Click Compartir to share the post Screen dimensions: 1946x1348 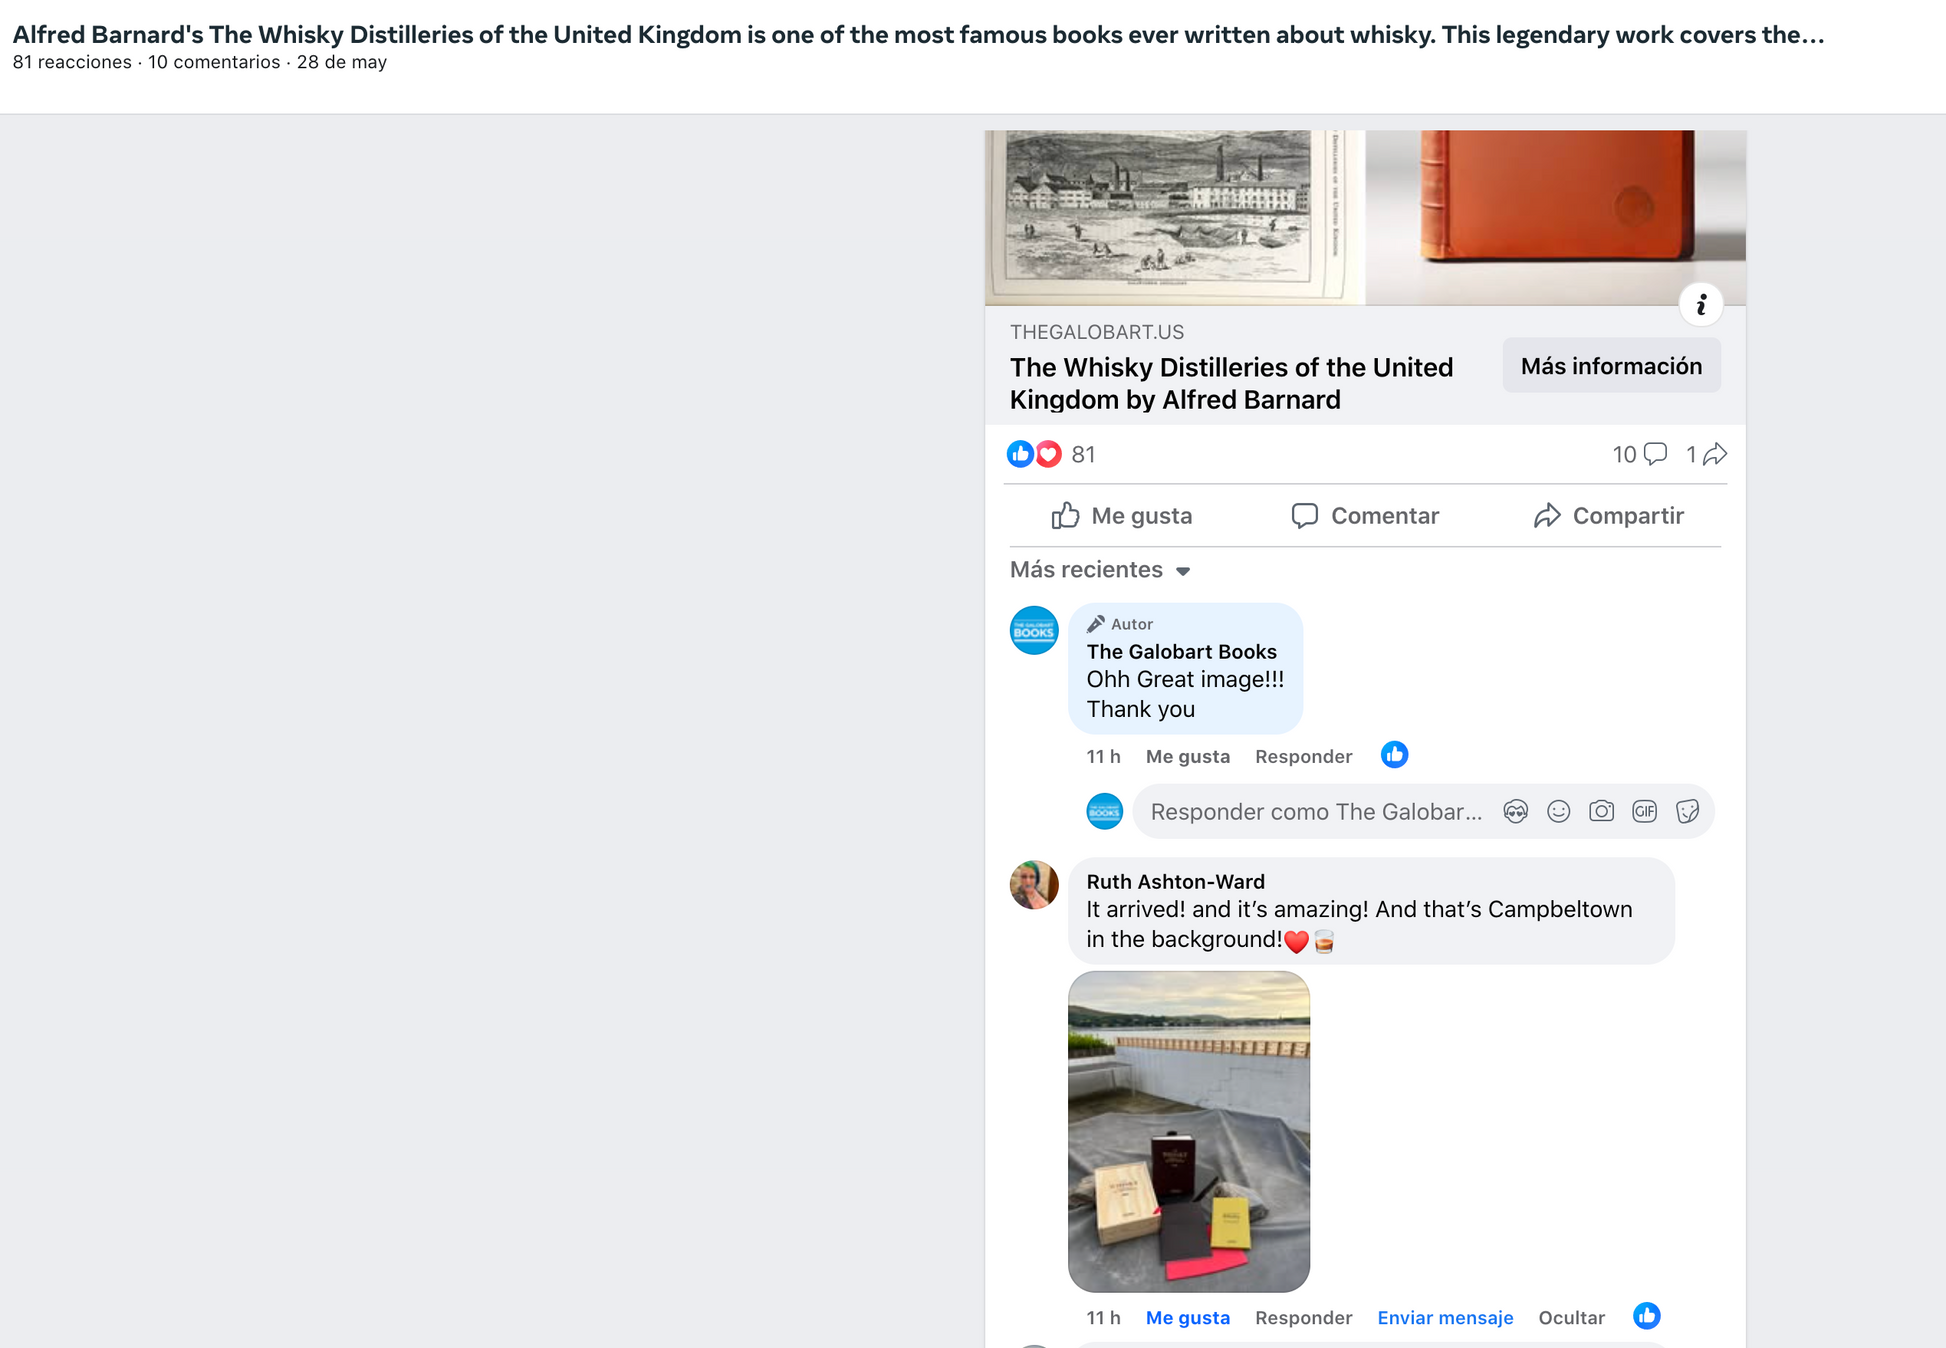[x=1608, y=516]
